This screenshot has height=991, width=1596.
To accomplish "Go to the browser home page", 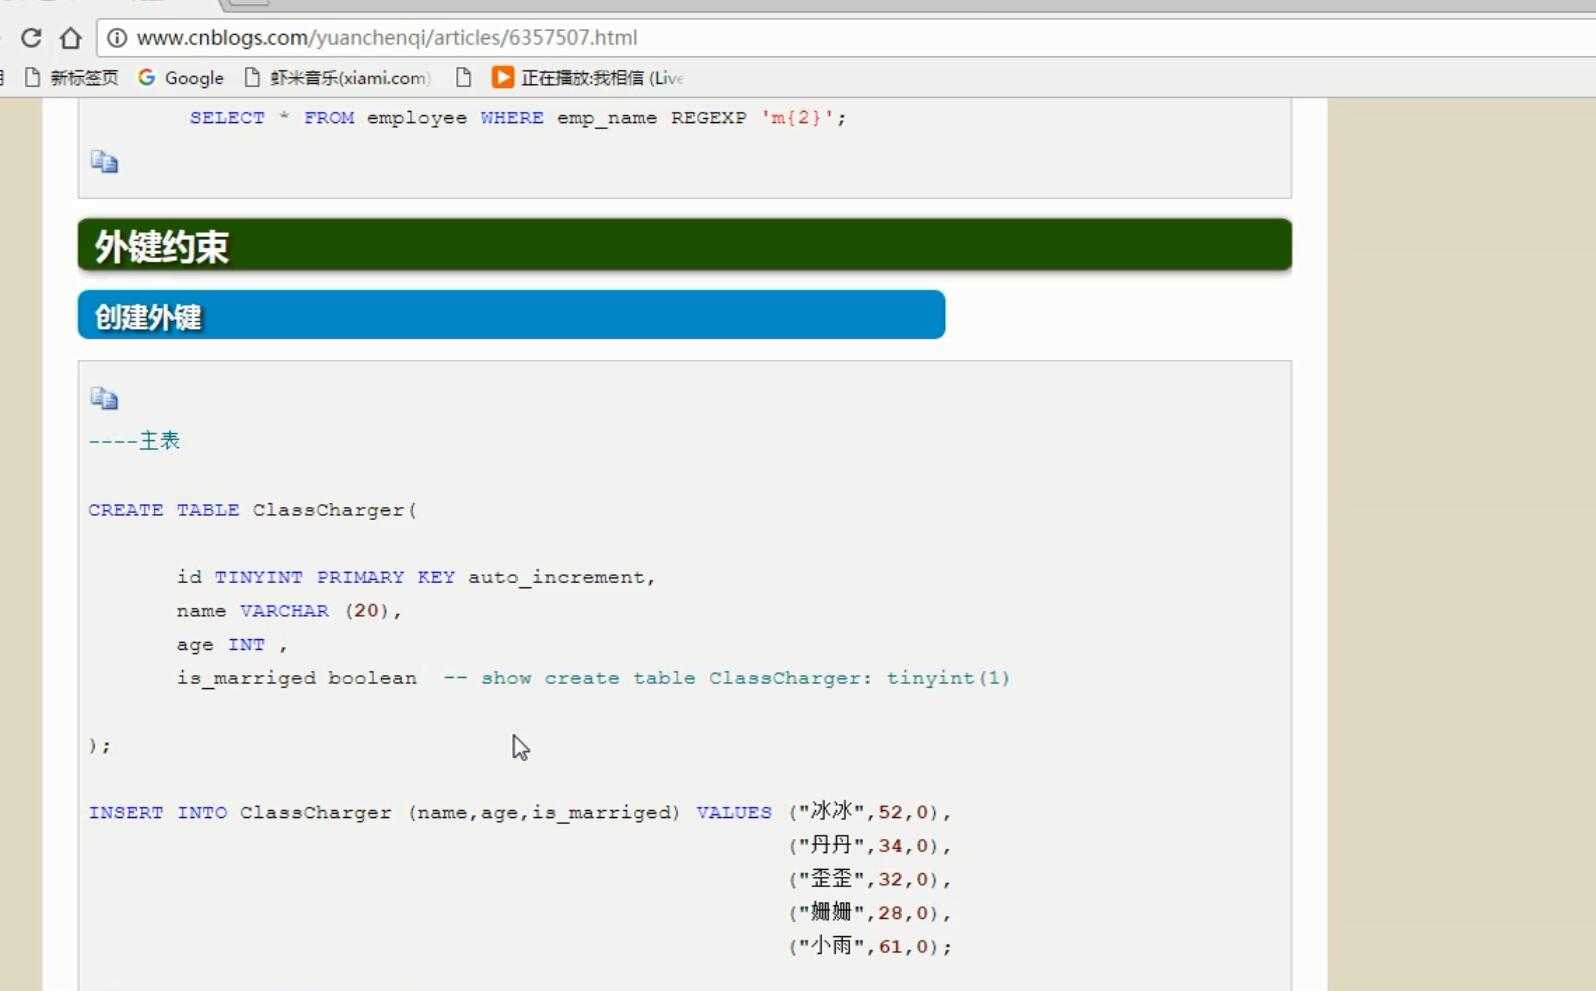I will pos(70,38).
